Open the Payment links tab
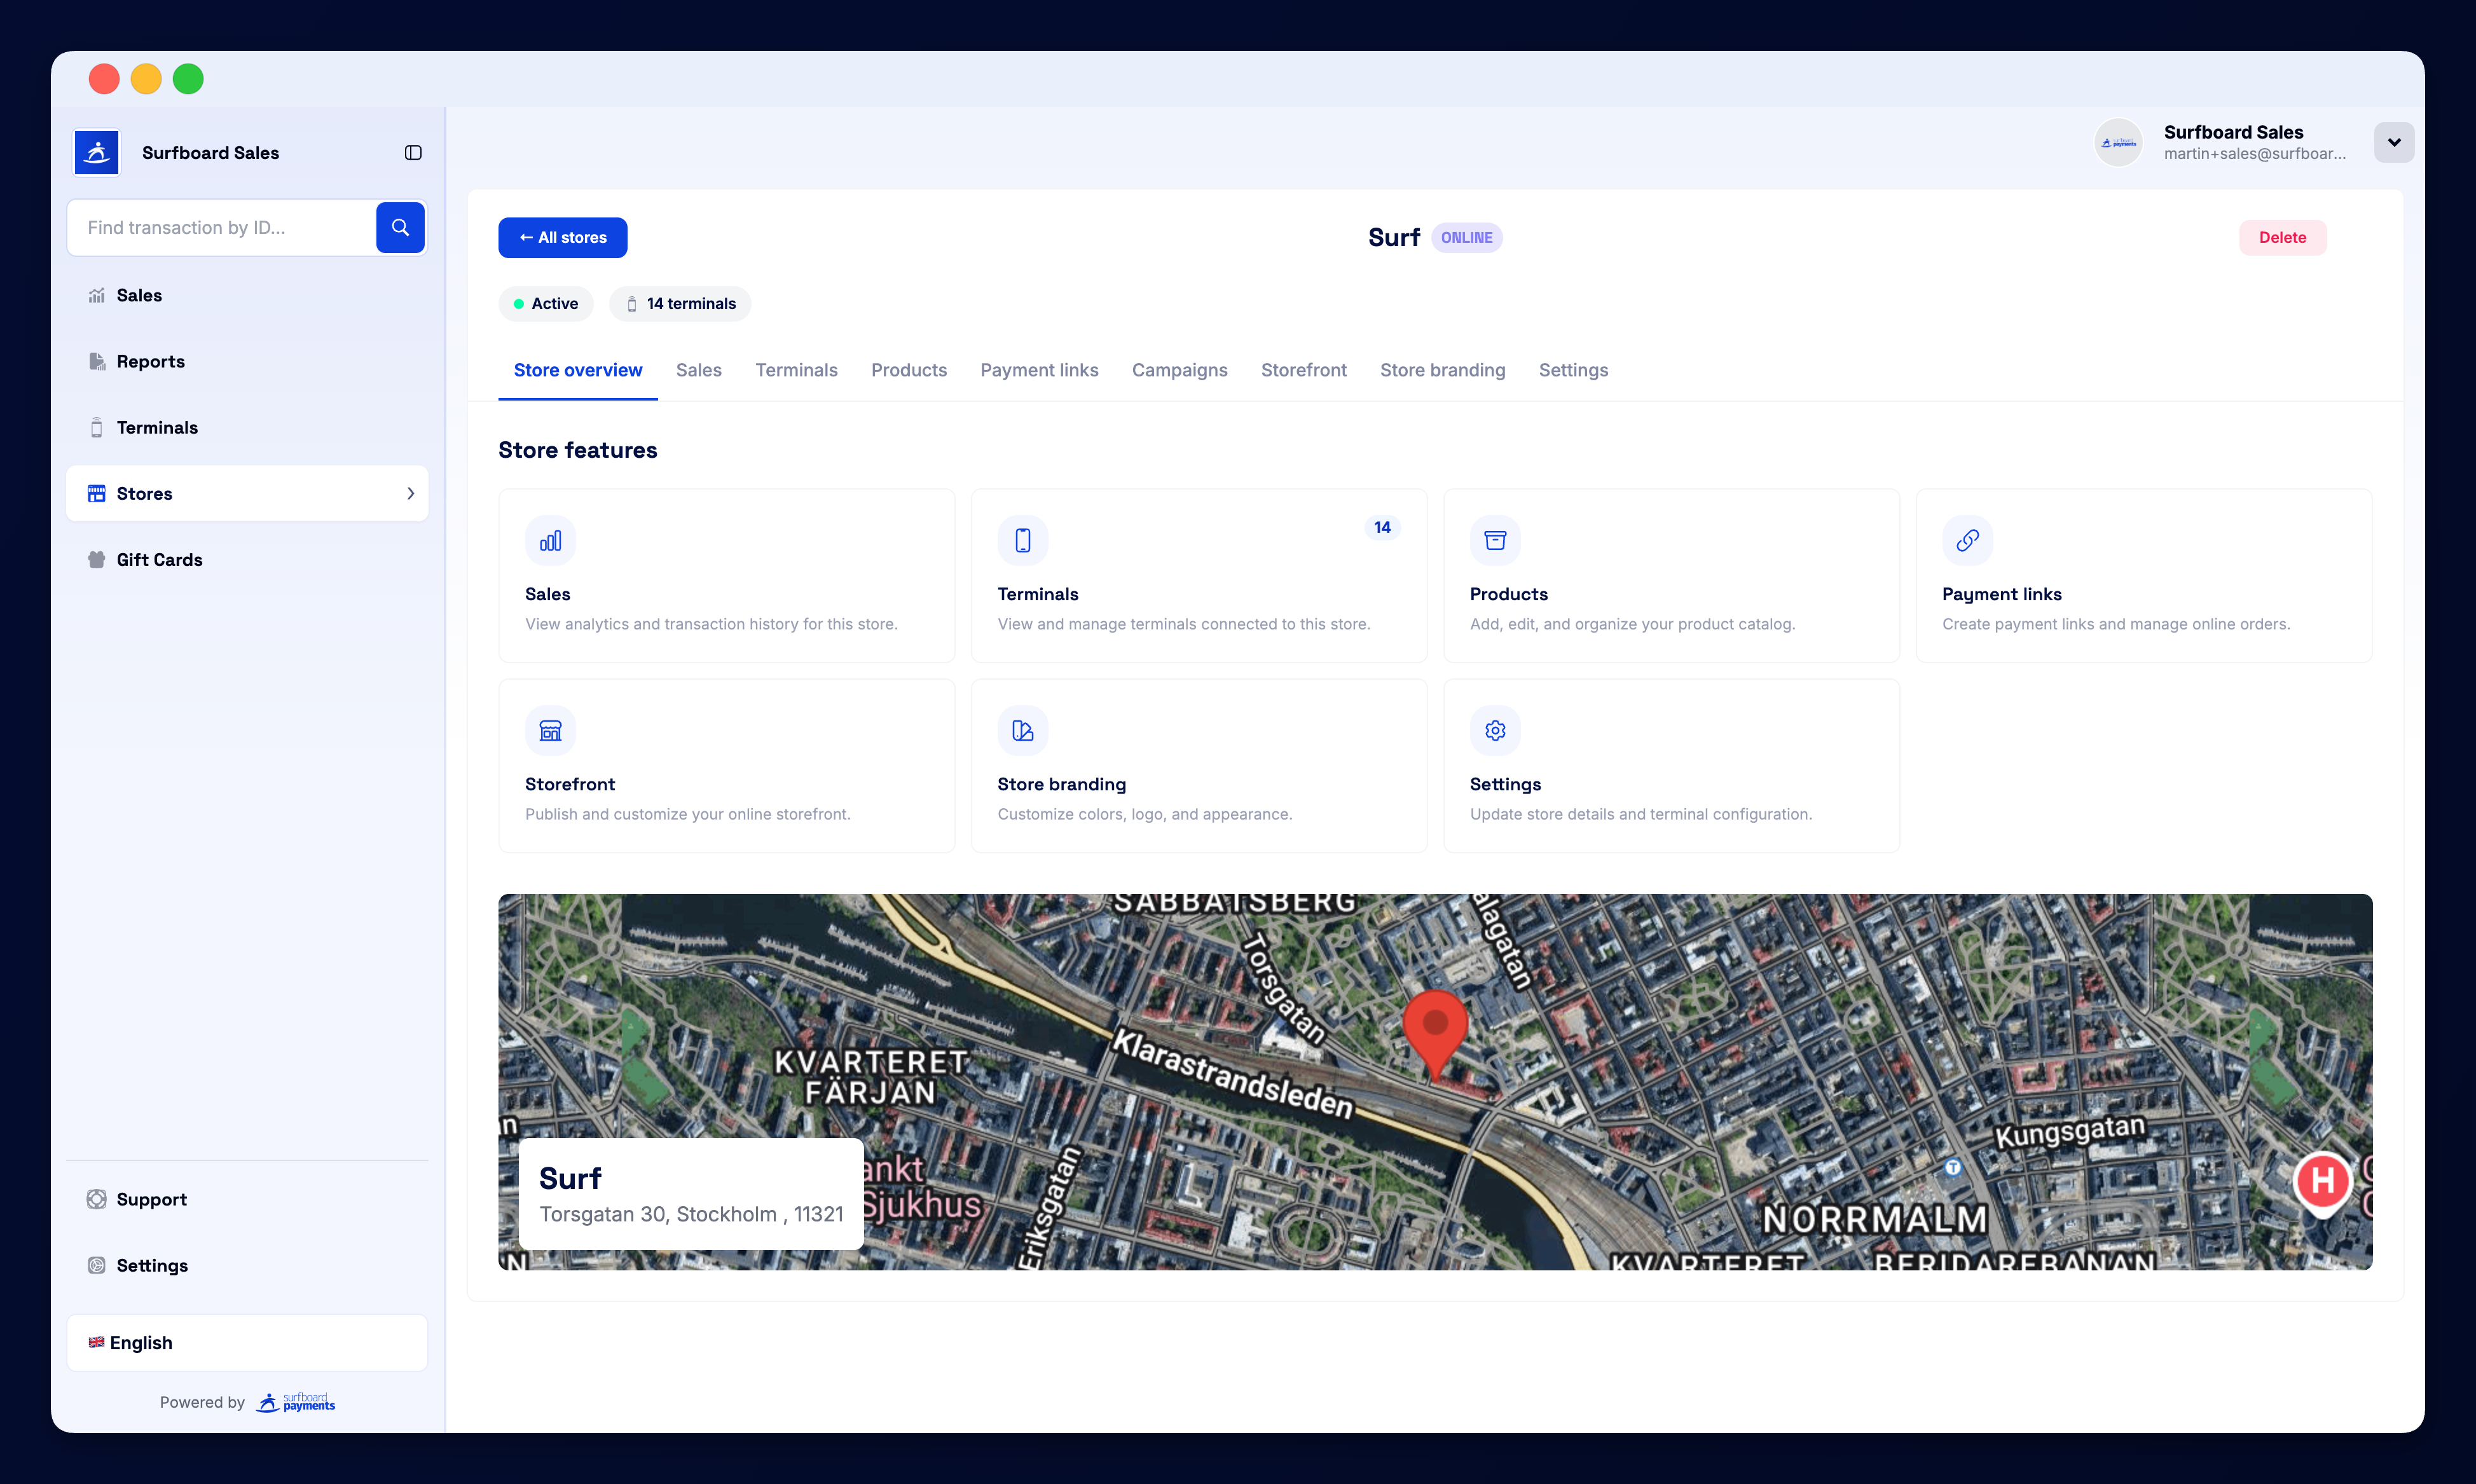 pyautogui.click(x=1039, y=370)
